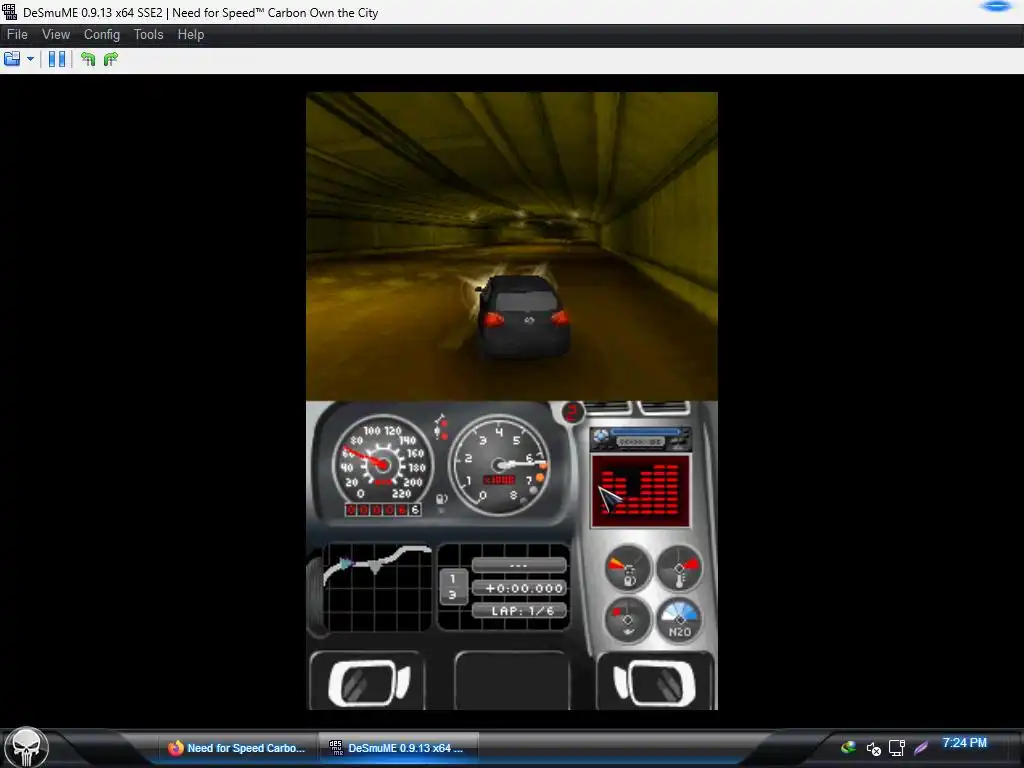Image resolution: width=1024 pixels, height=768 pixels.
Task: Click the black car in game view
Action: [524, 315]
